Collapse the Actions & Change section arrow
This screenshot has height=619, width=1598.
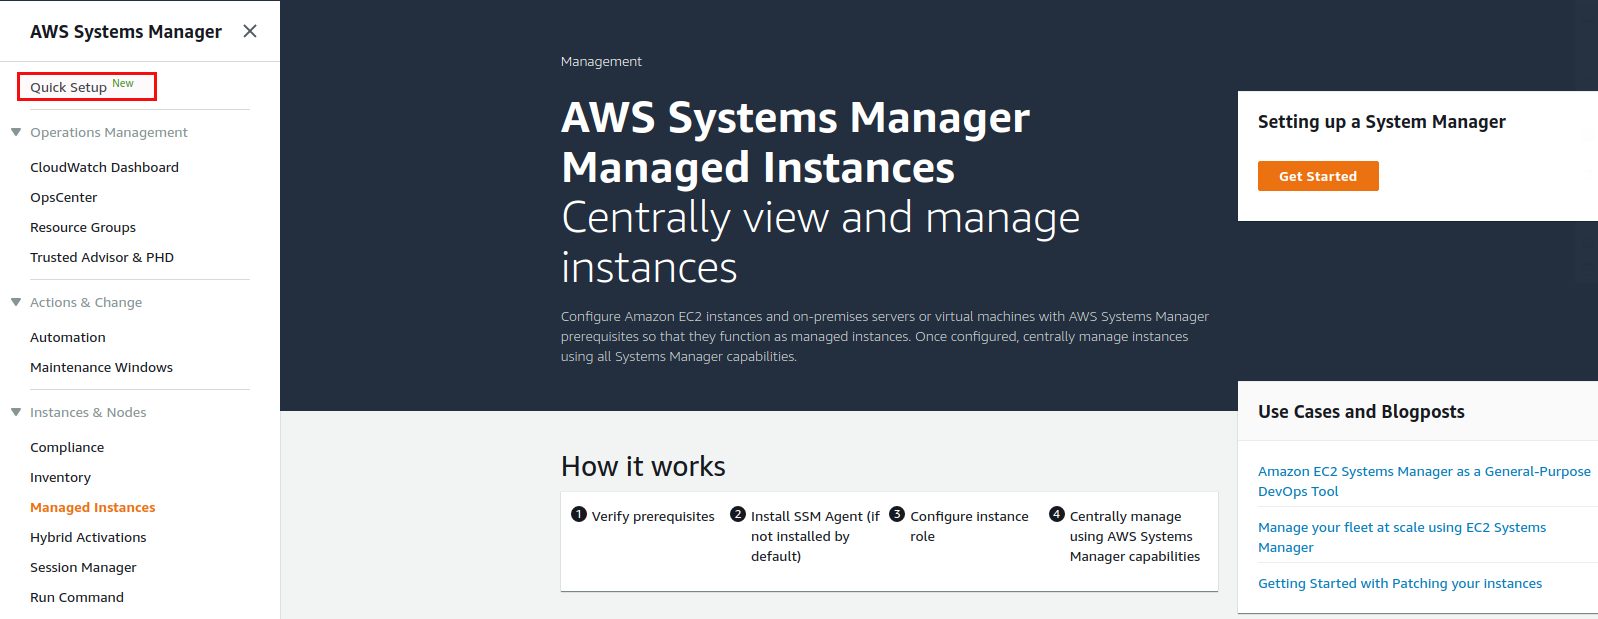16,302
